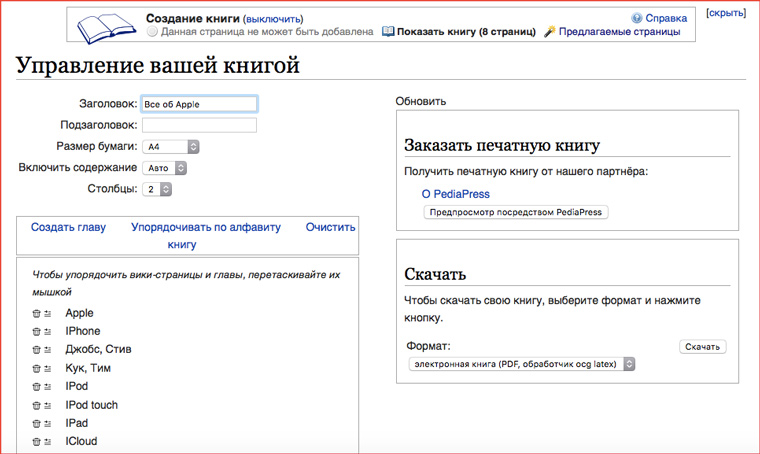The height and width of the screenshot is (454, 760).
Task: Select the Apple page entry
Action: (x=79, y=313)
